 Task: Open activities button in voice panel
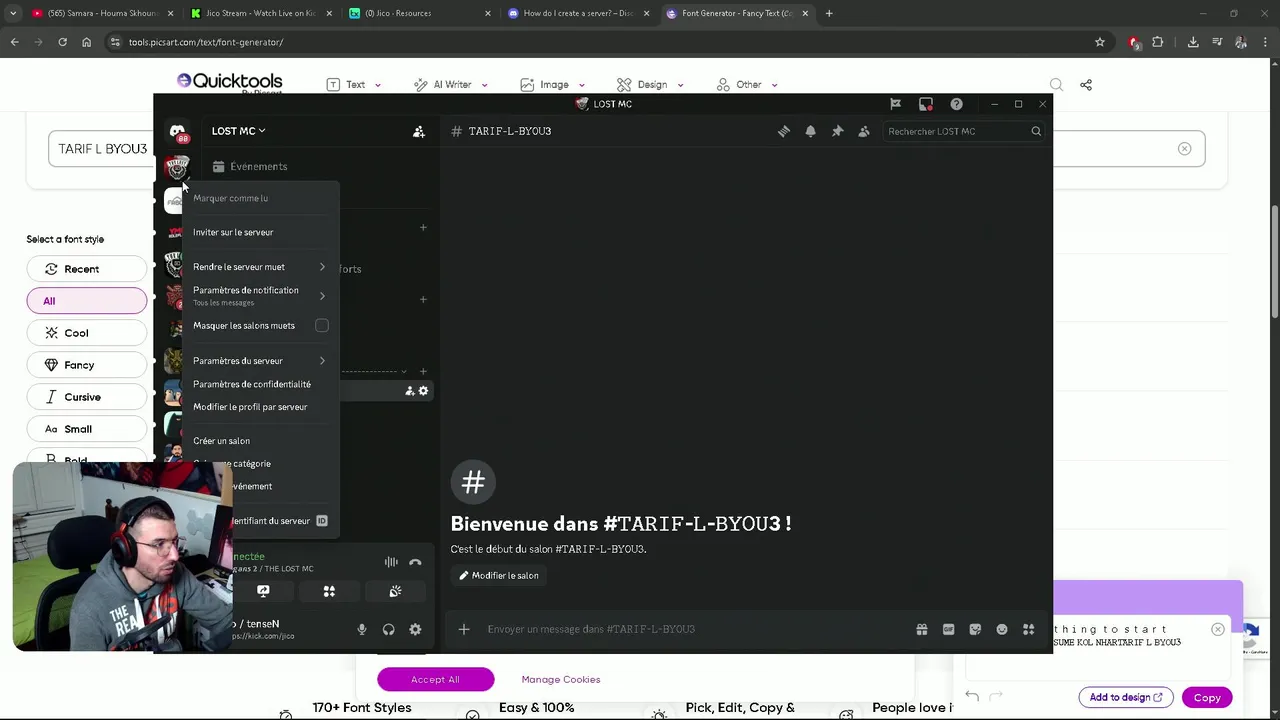(329, 591)
